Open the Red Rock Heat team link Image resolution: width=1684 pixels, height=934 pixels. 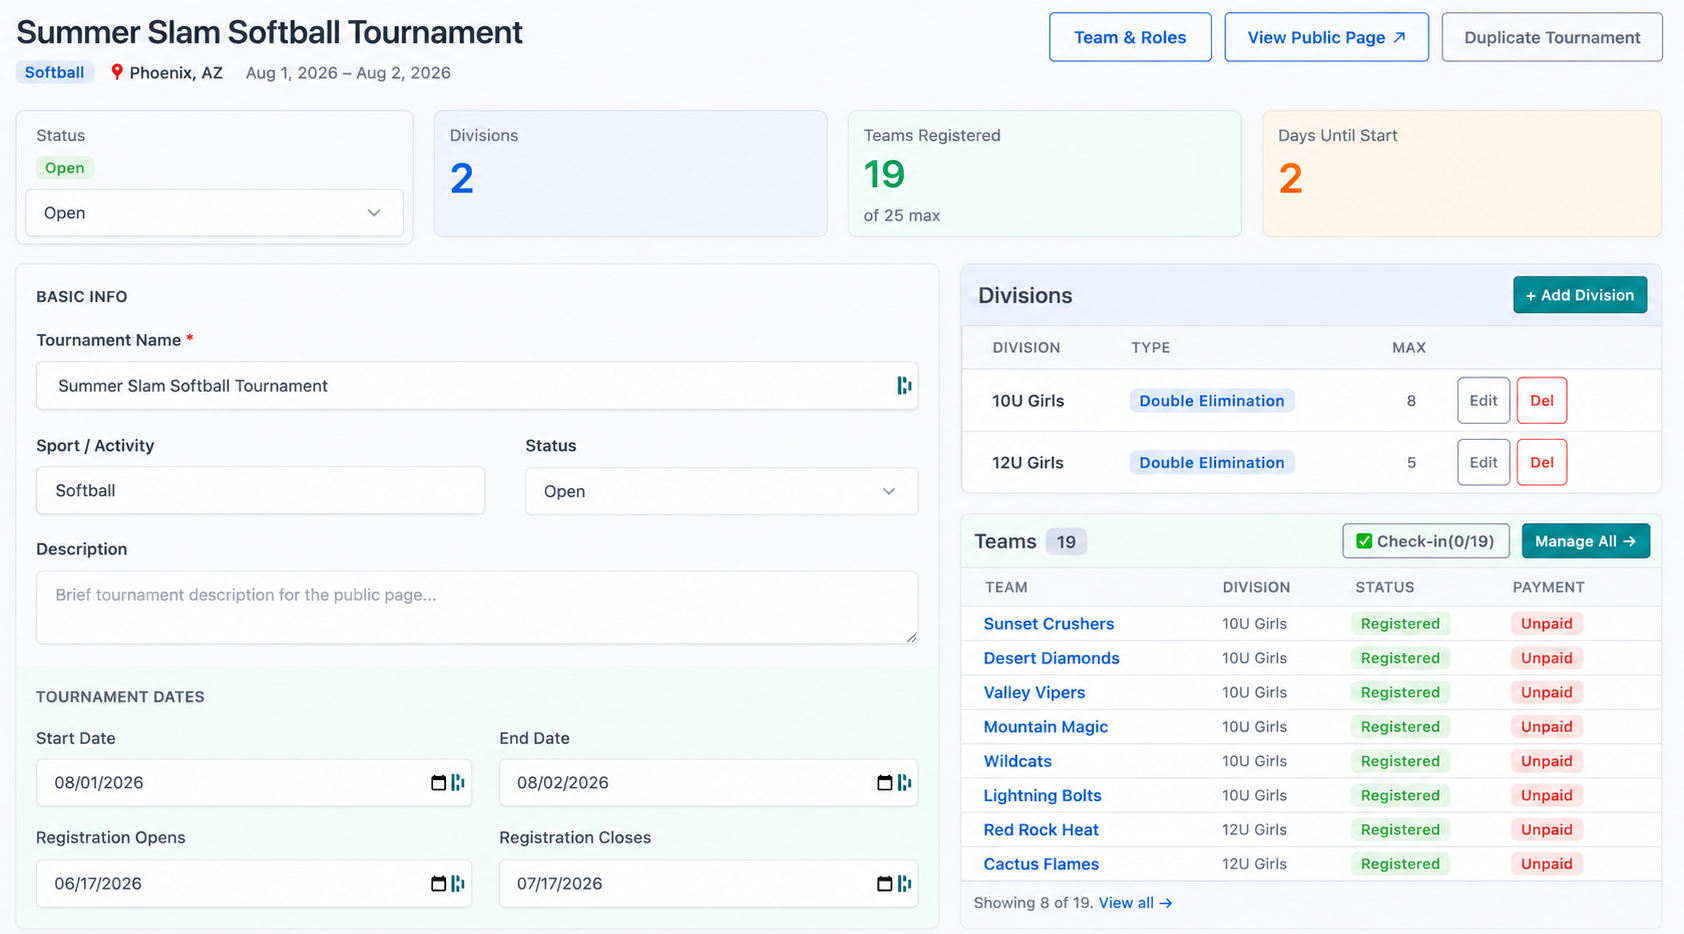tap(1040, 830)
